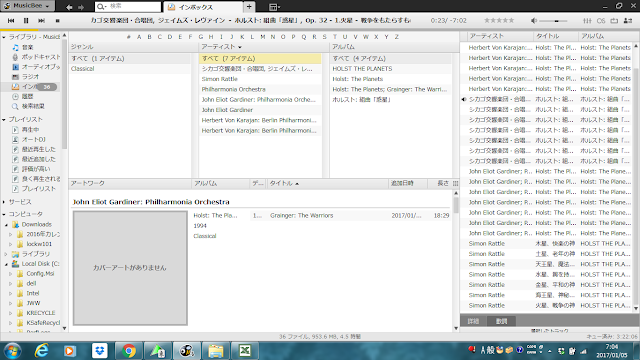The image size is (640, 360).
Task: Go forward with the navigation arrow
Action: tap(81, 7)
